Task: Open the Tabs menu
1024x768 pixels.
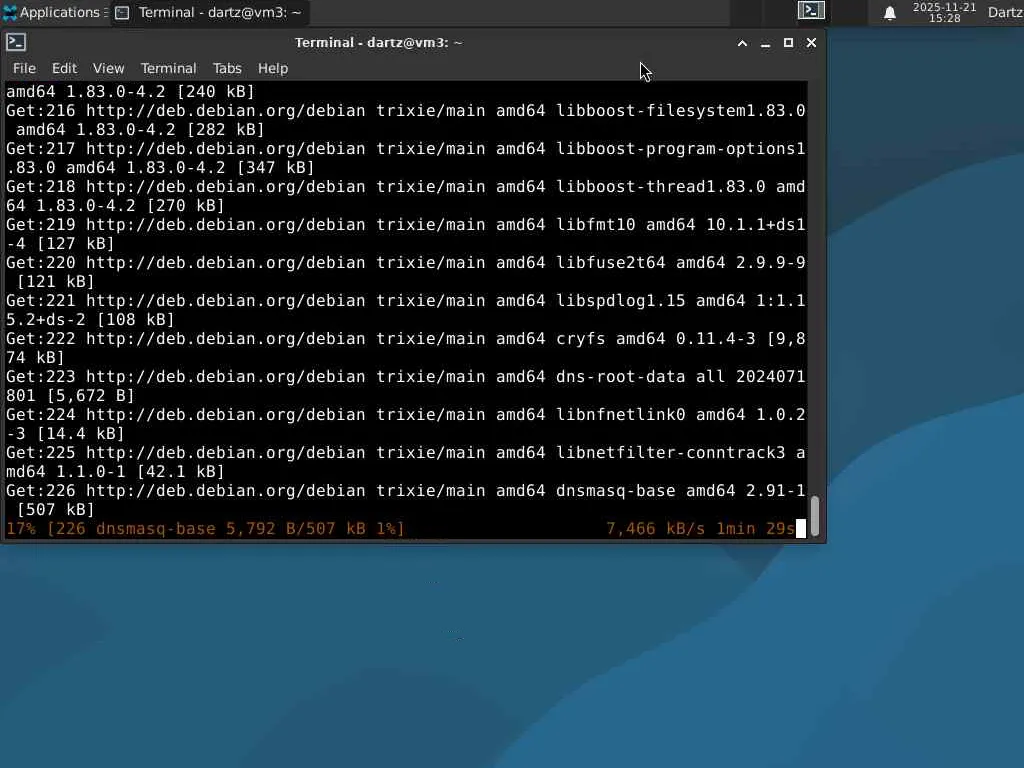Action: pos(227,68)
